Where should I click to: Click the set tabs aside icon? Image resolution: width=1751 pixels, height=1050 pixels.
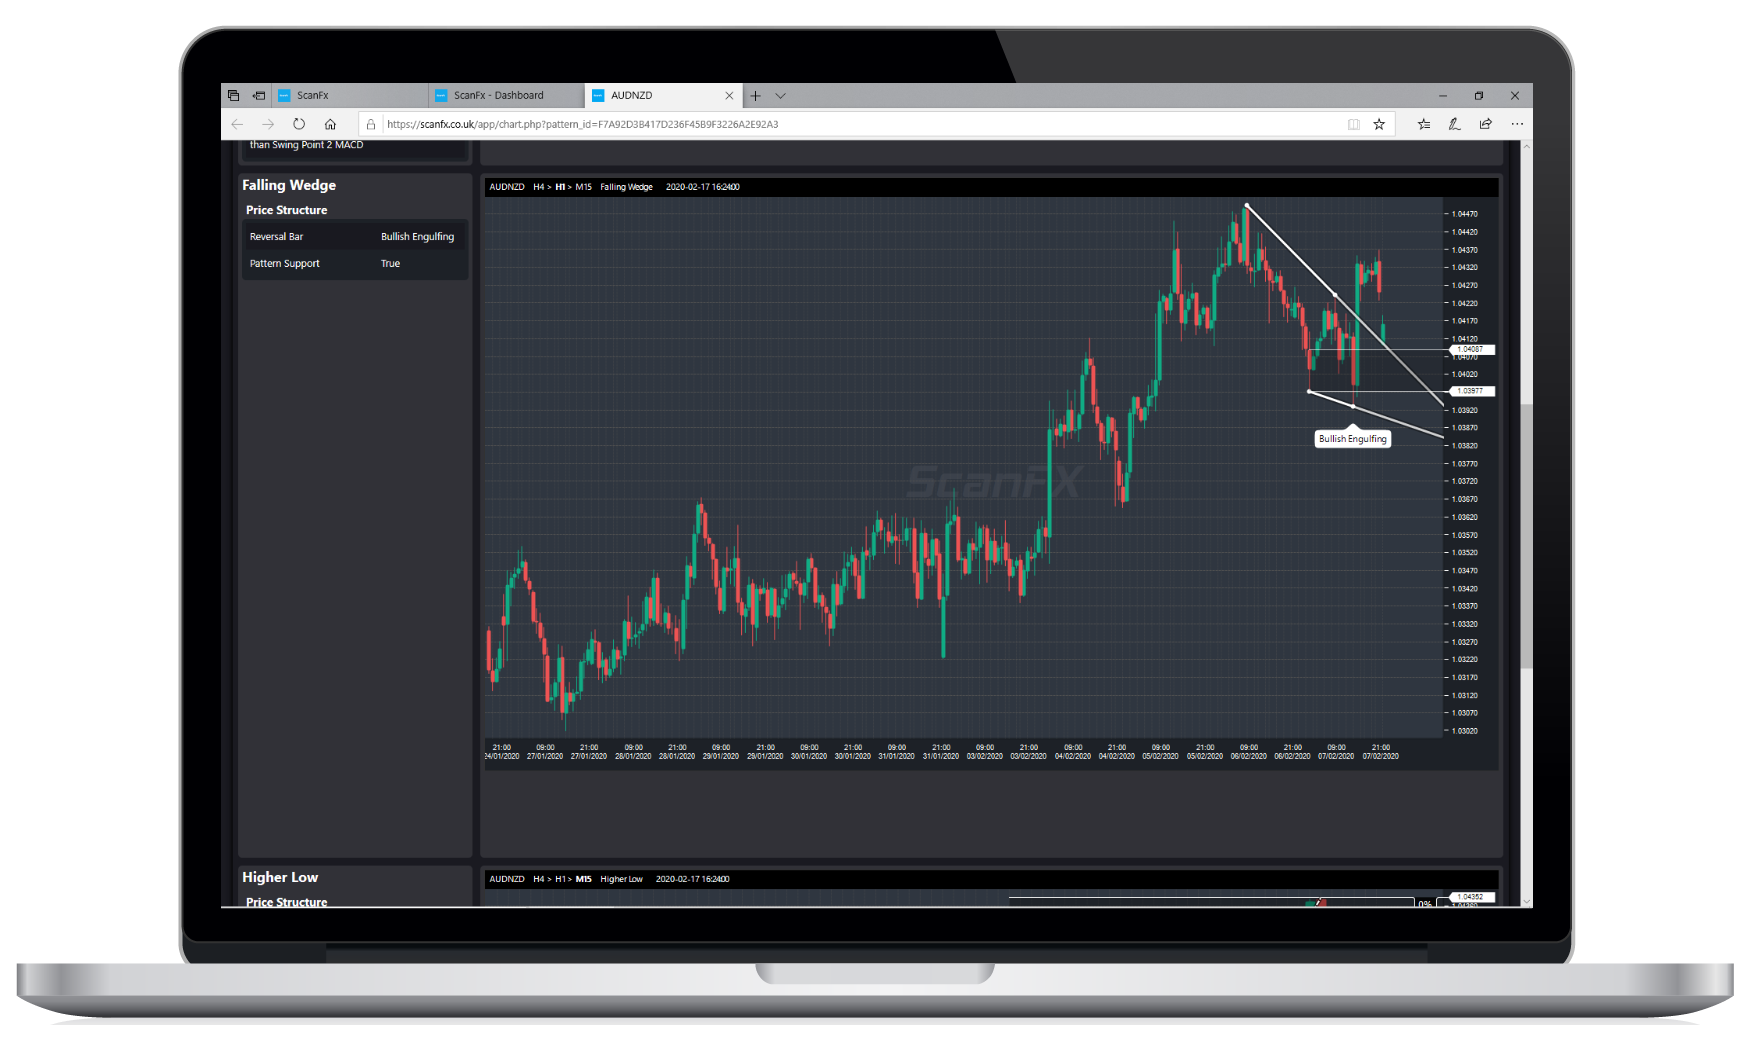pyautogui.click(x=259, y=96)
